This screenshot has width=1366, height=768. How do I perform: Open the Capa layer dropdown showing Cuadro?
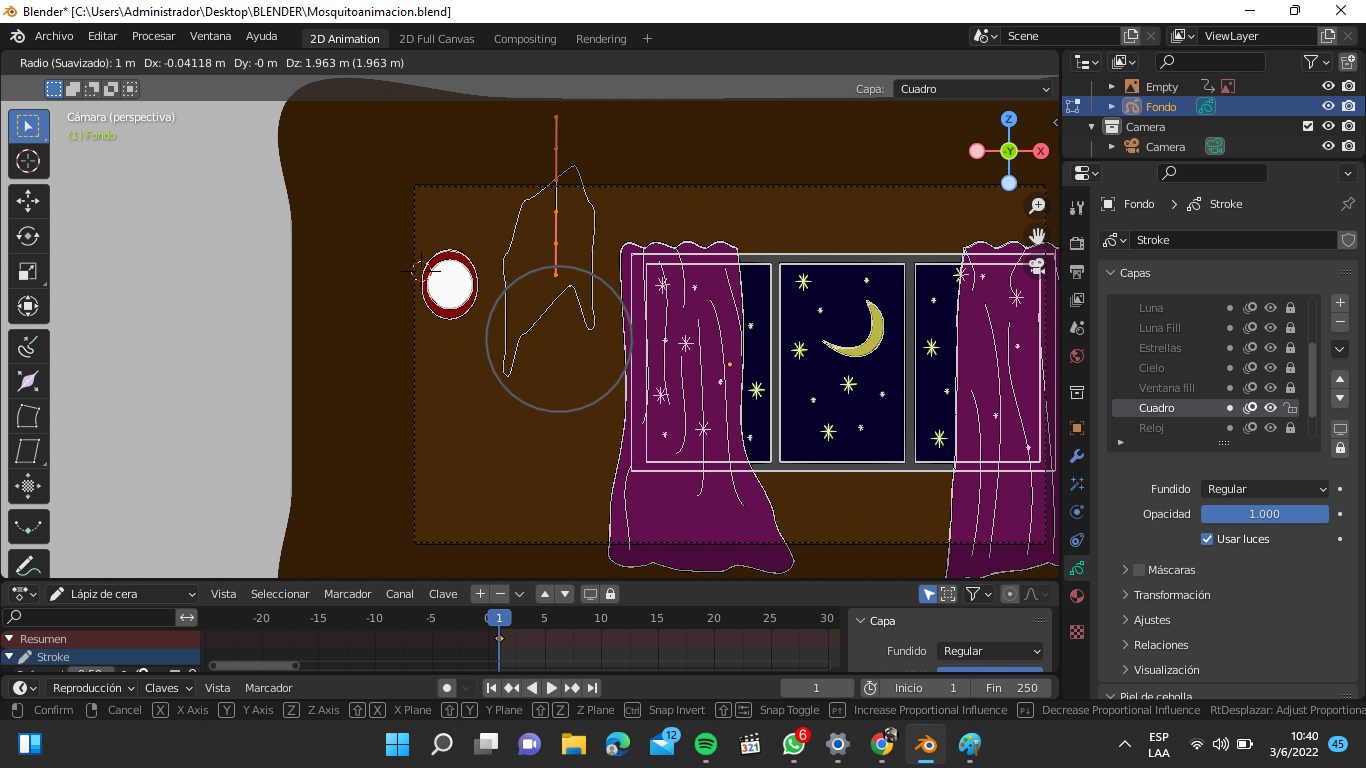(973, 89)
